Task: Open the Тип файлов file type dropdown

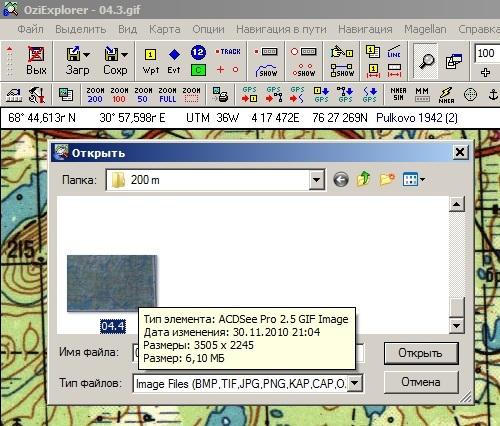Action: click(355, 383)
